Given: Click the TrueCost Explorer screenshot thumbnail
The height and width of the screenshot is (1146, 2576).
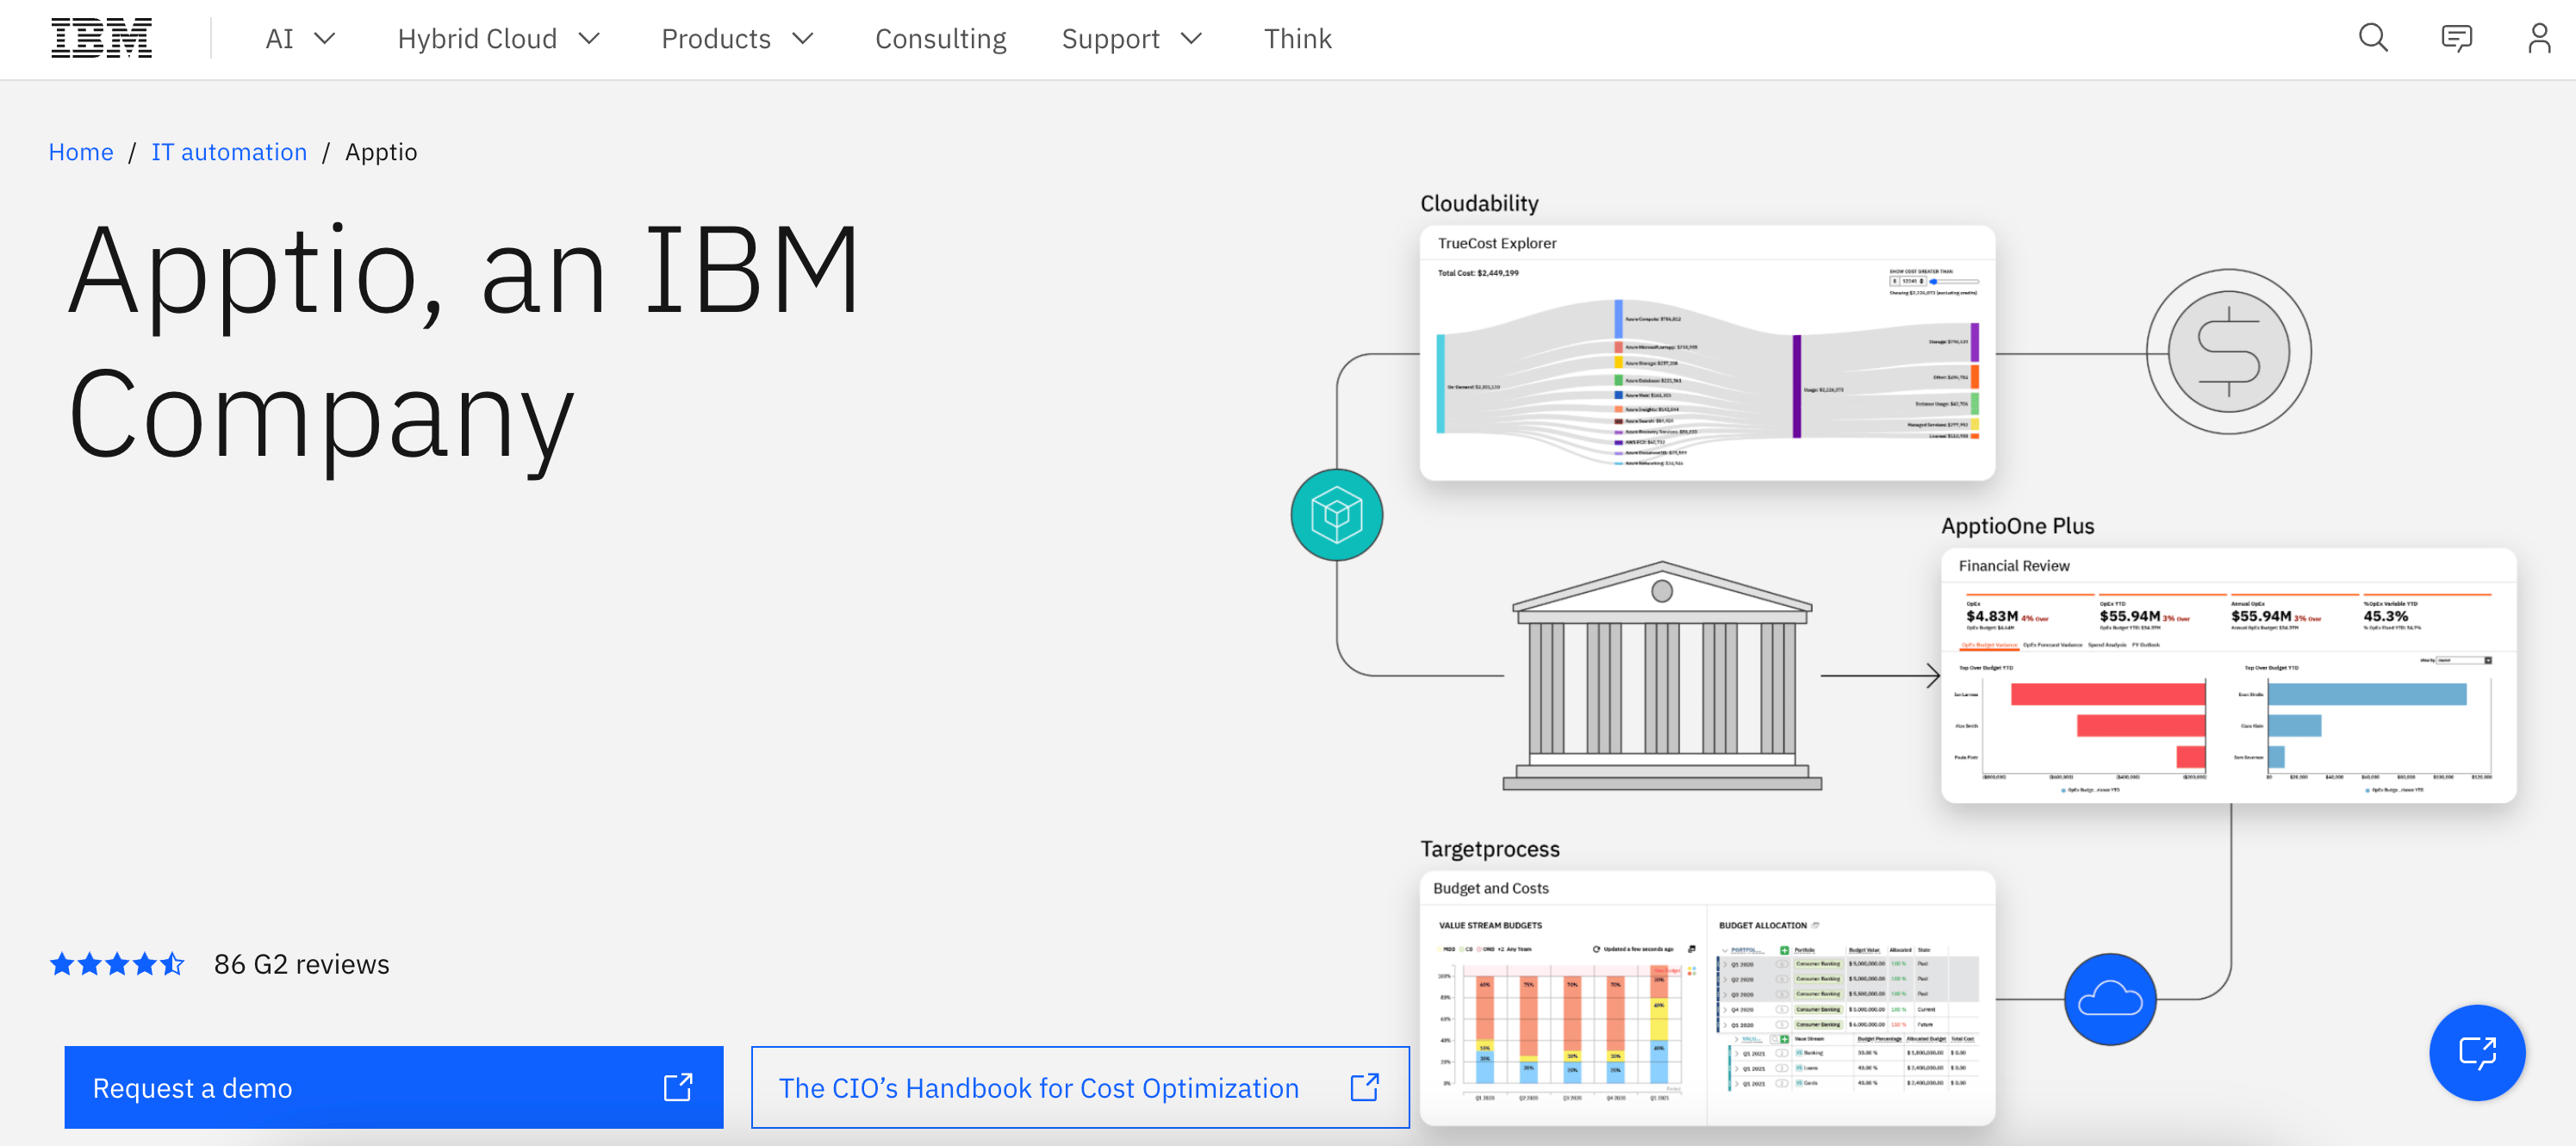Looking at the screenshot, I should click(x=1707, y=353).
